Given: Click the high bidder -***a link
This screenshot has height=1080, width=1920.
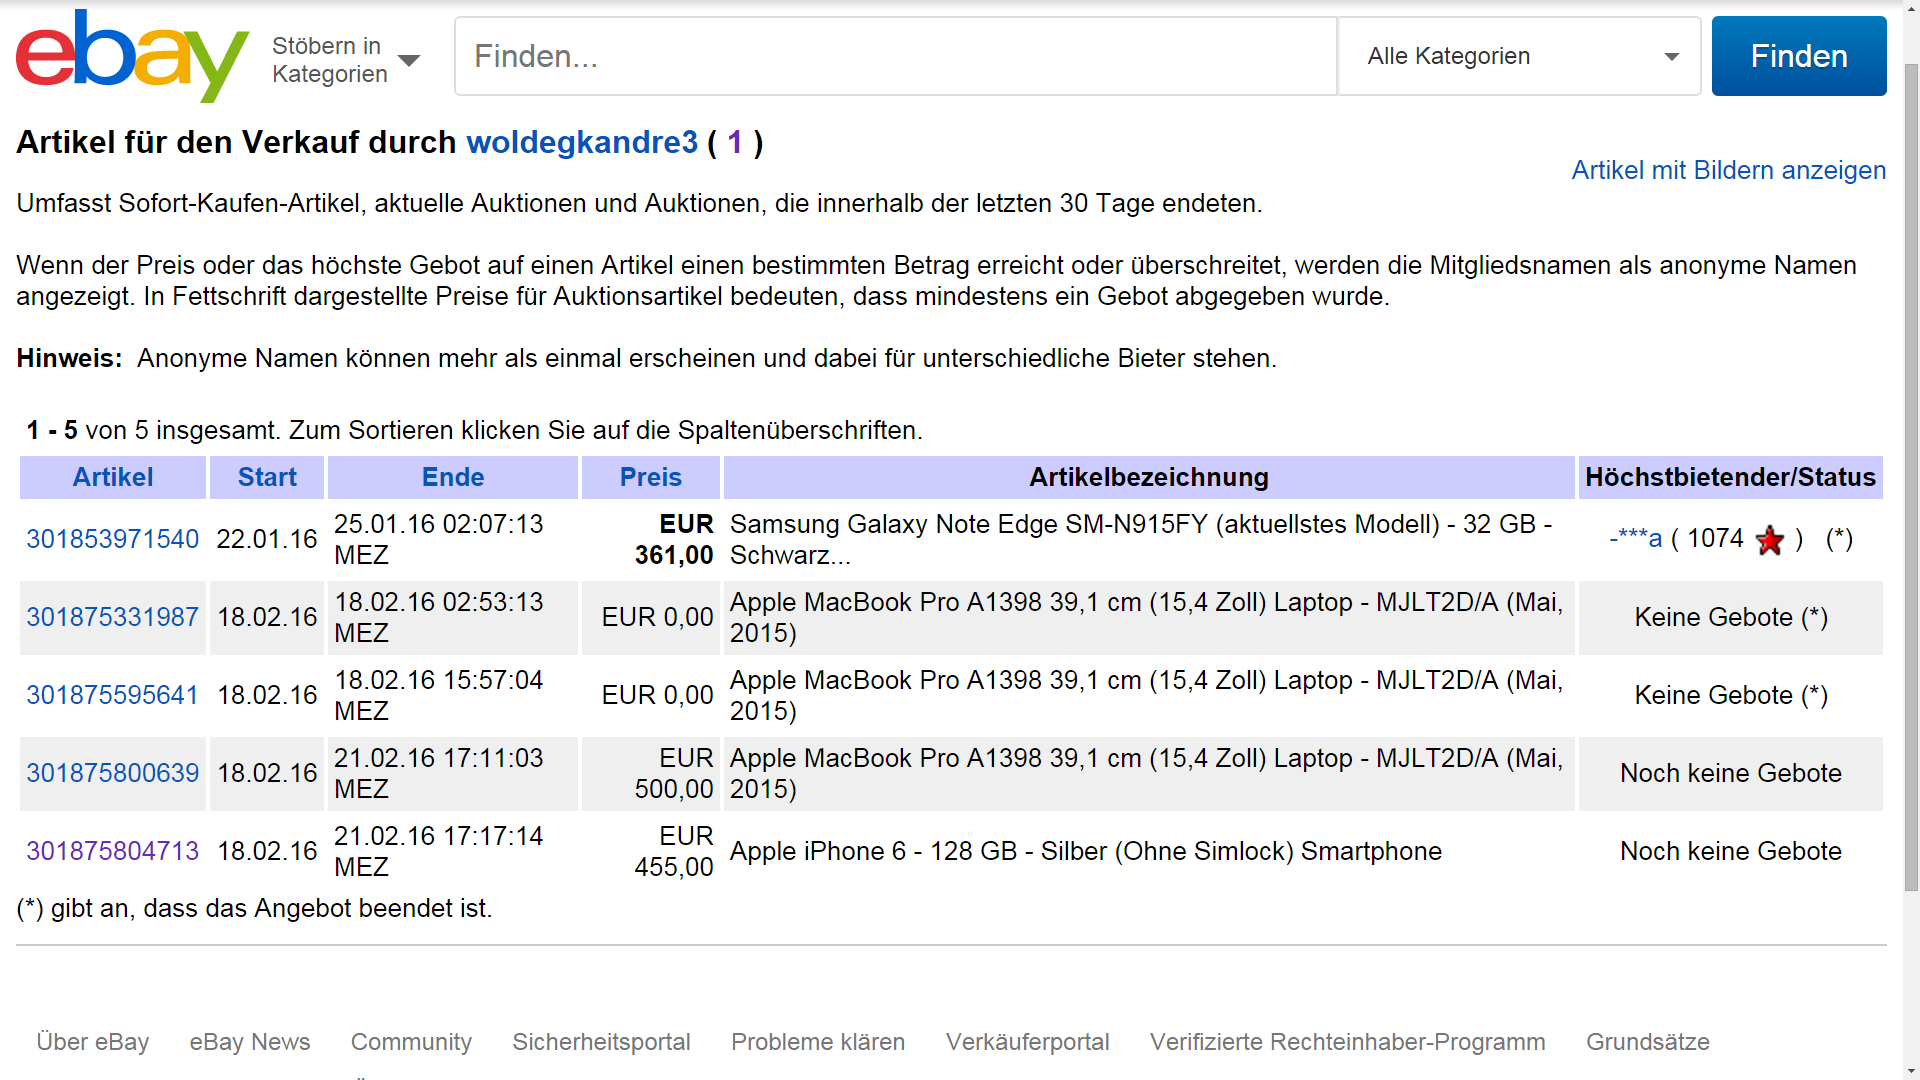Looking at the screenshot, I should point(1635,540).
